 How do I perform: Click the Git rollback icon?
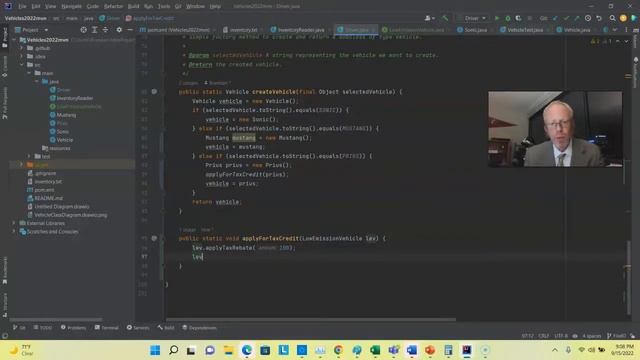(599, 18)
